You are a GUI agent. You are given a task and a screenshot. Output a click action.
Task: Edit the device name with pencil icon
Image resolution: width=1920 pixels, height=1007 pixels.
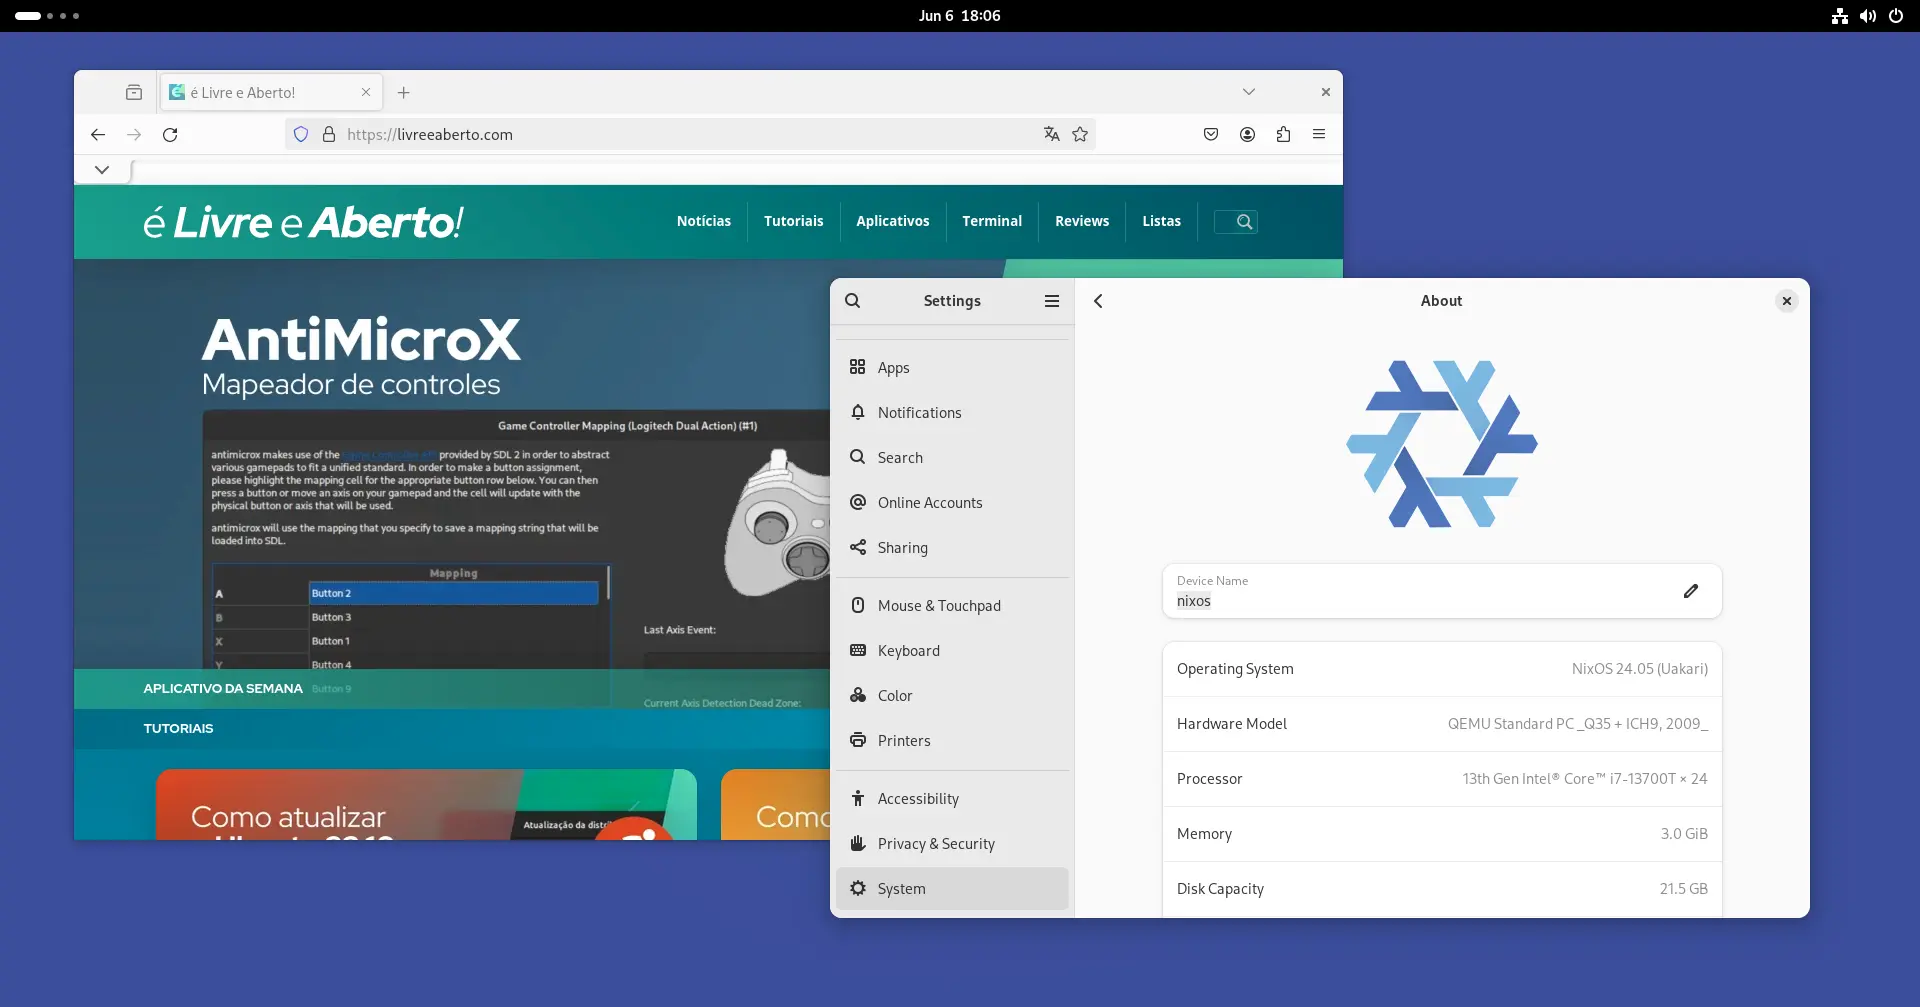click(1690, 591)
